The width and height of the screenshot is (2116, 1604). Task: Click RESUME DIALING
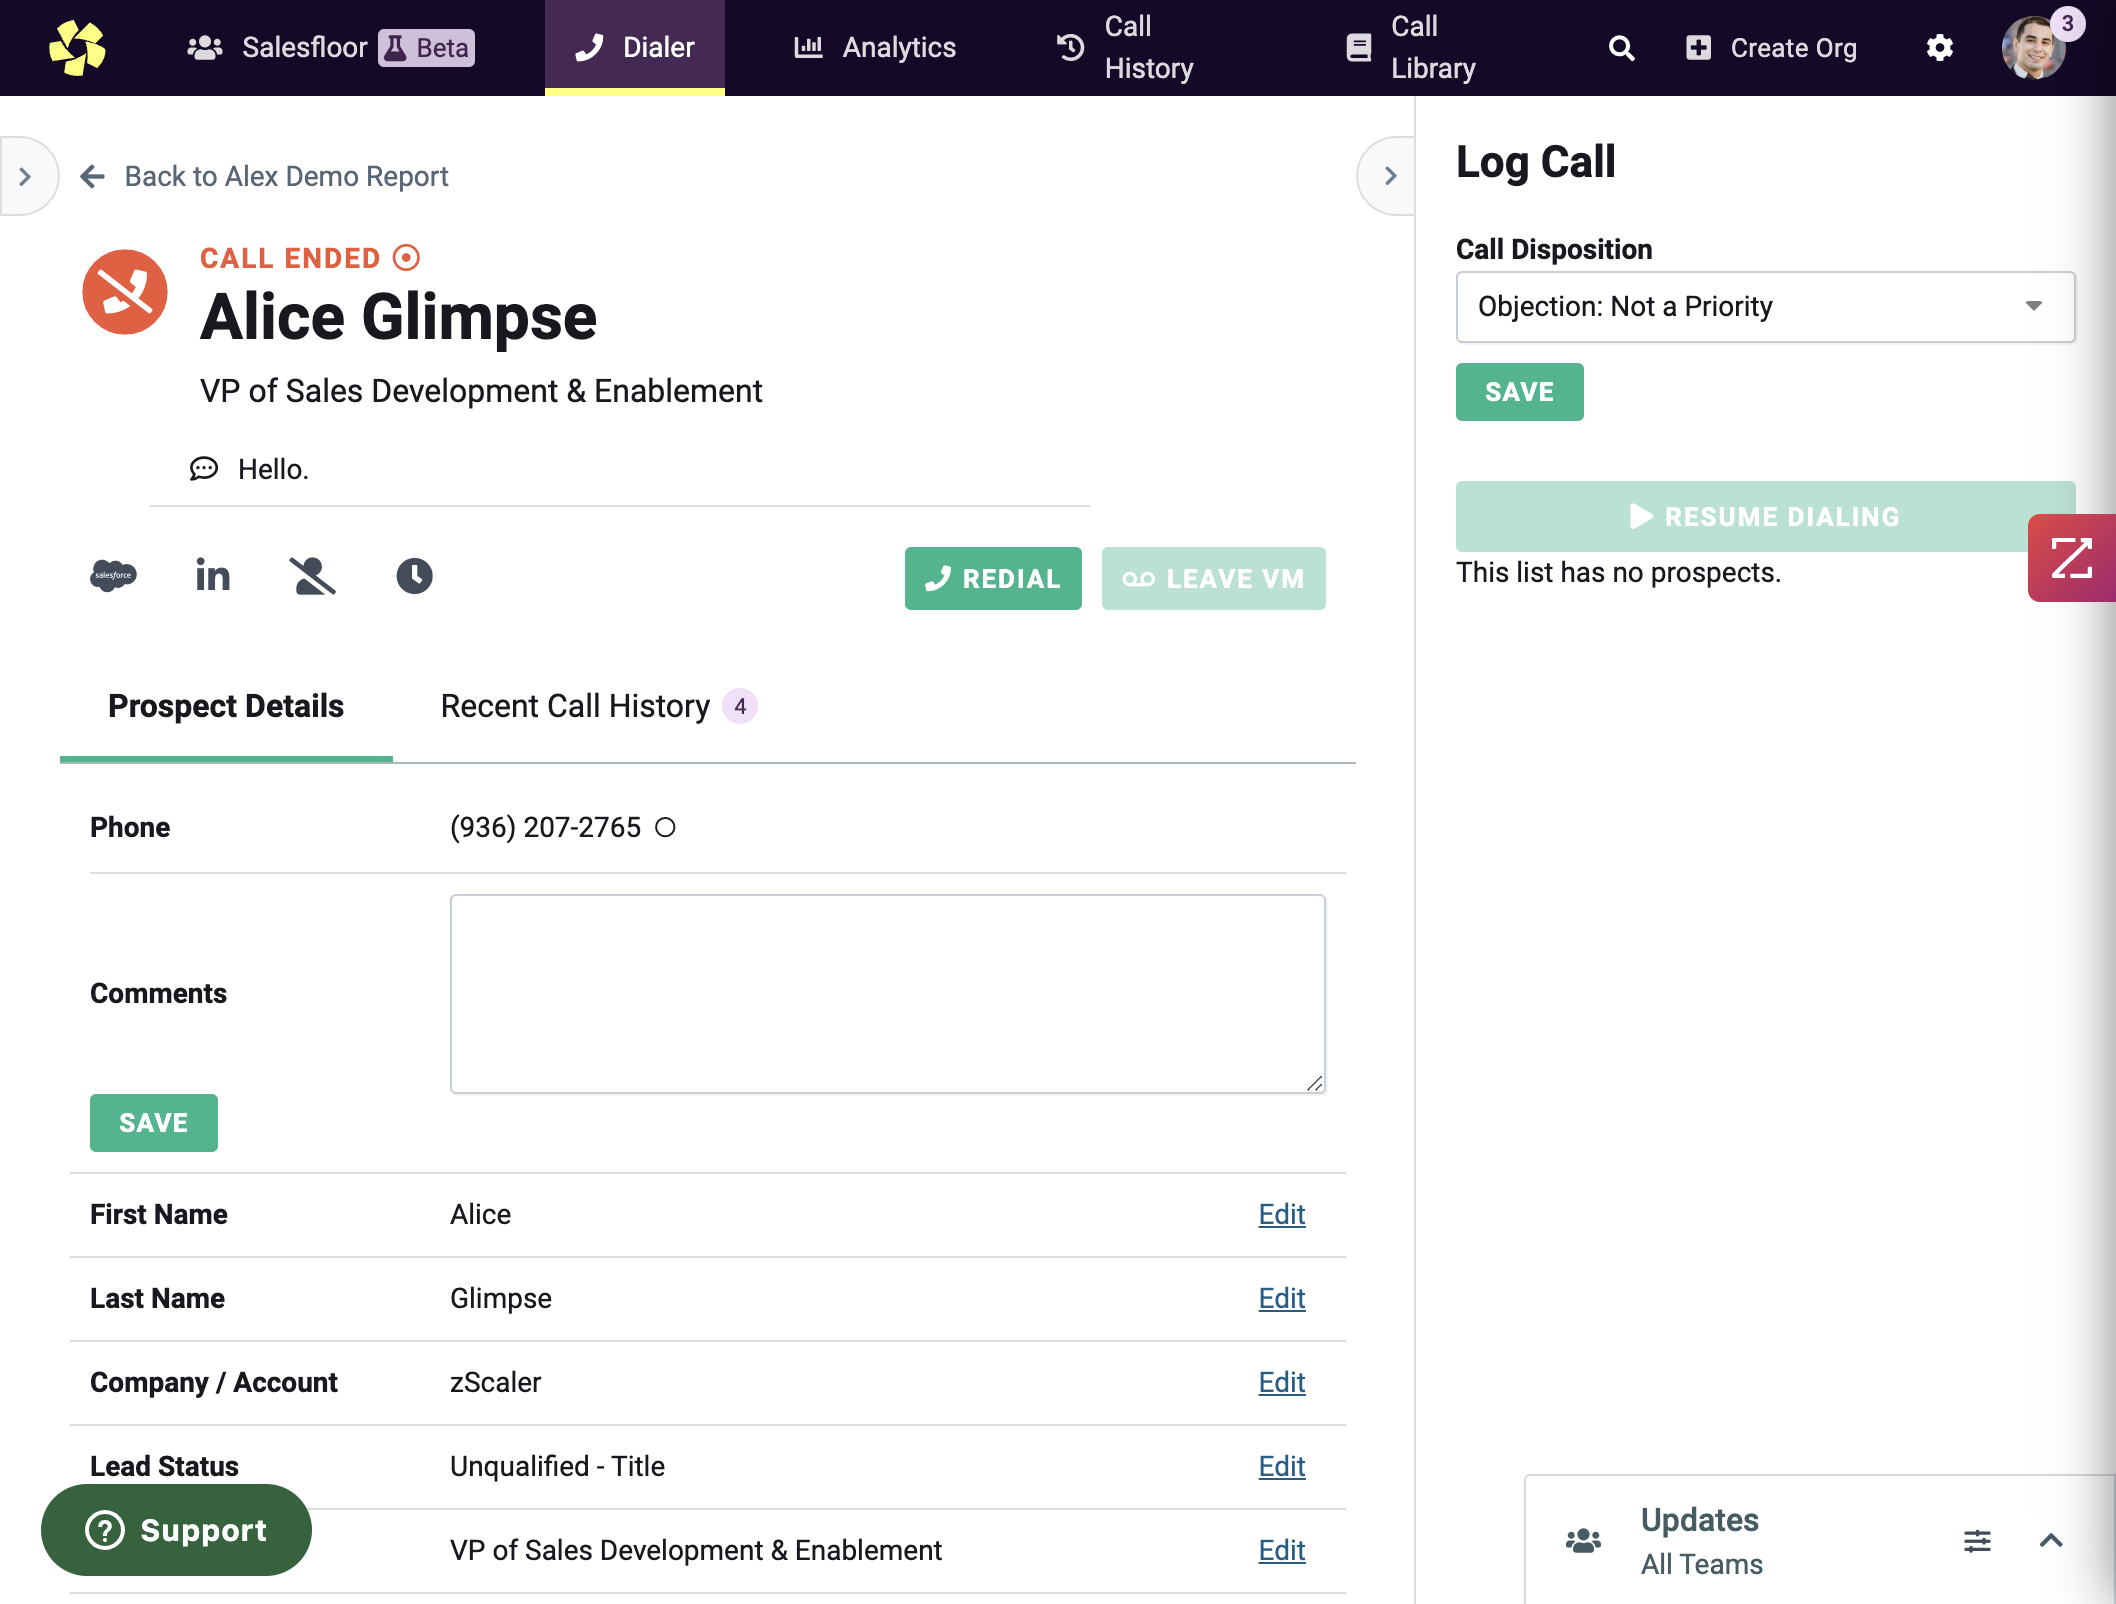(1765, 516)
